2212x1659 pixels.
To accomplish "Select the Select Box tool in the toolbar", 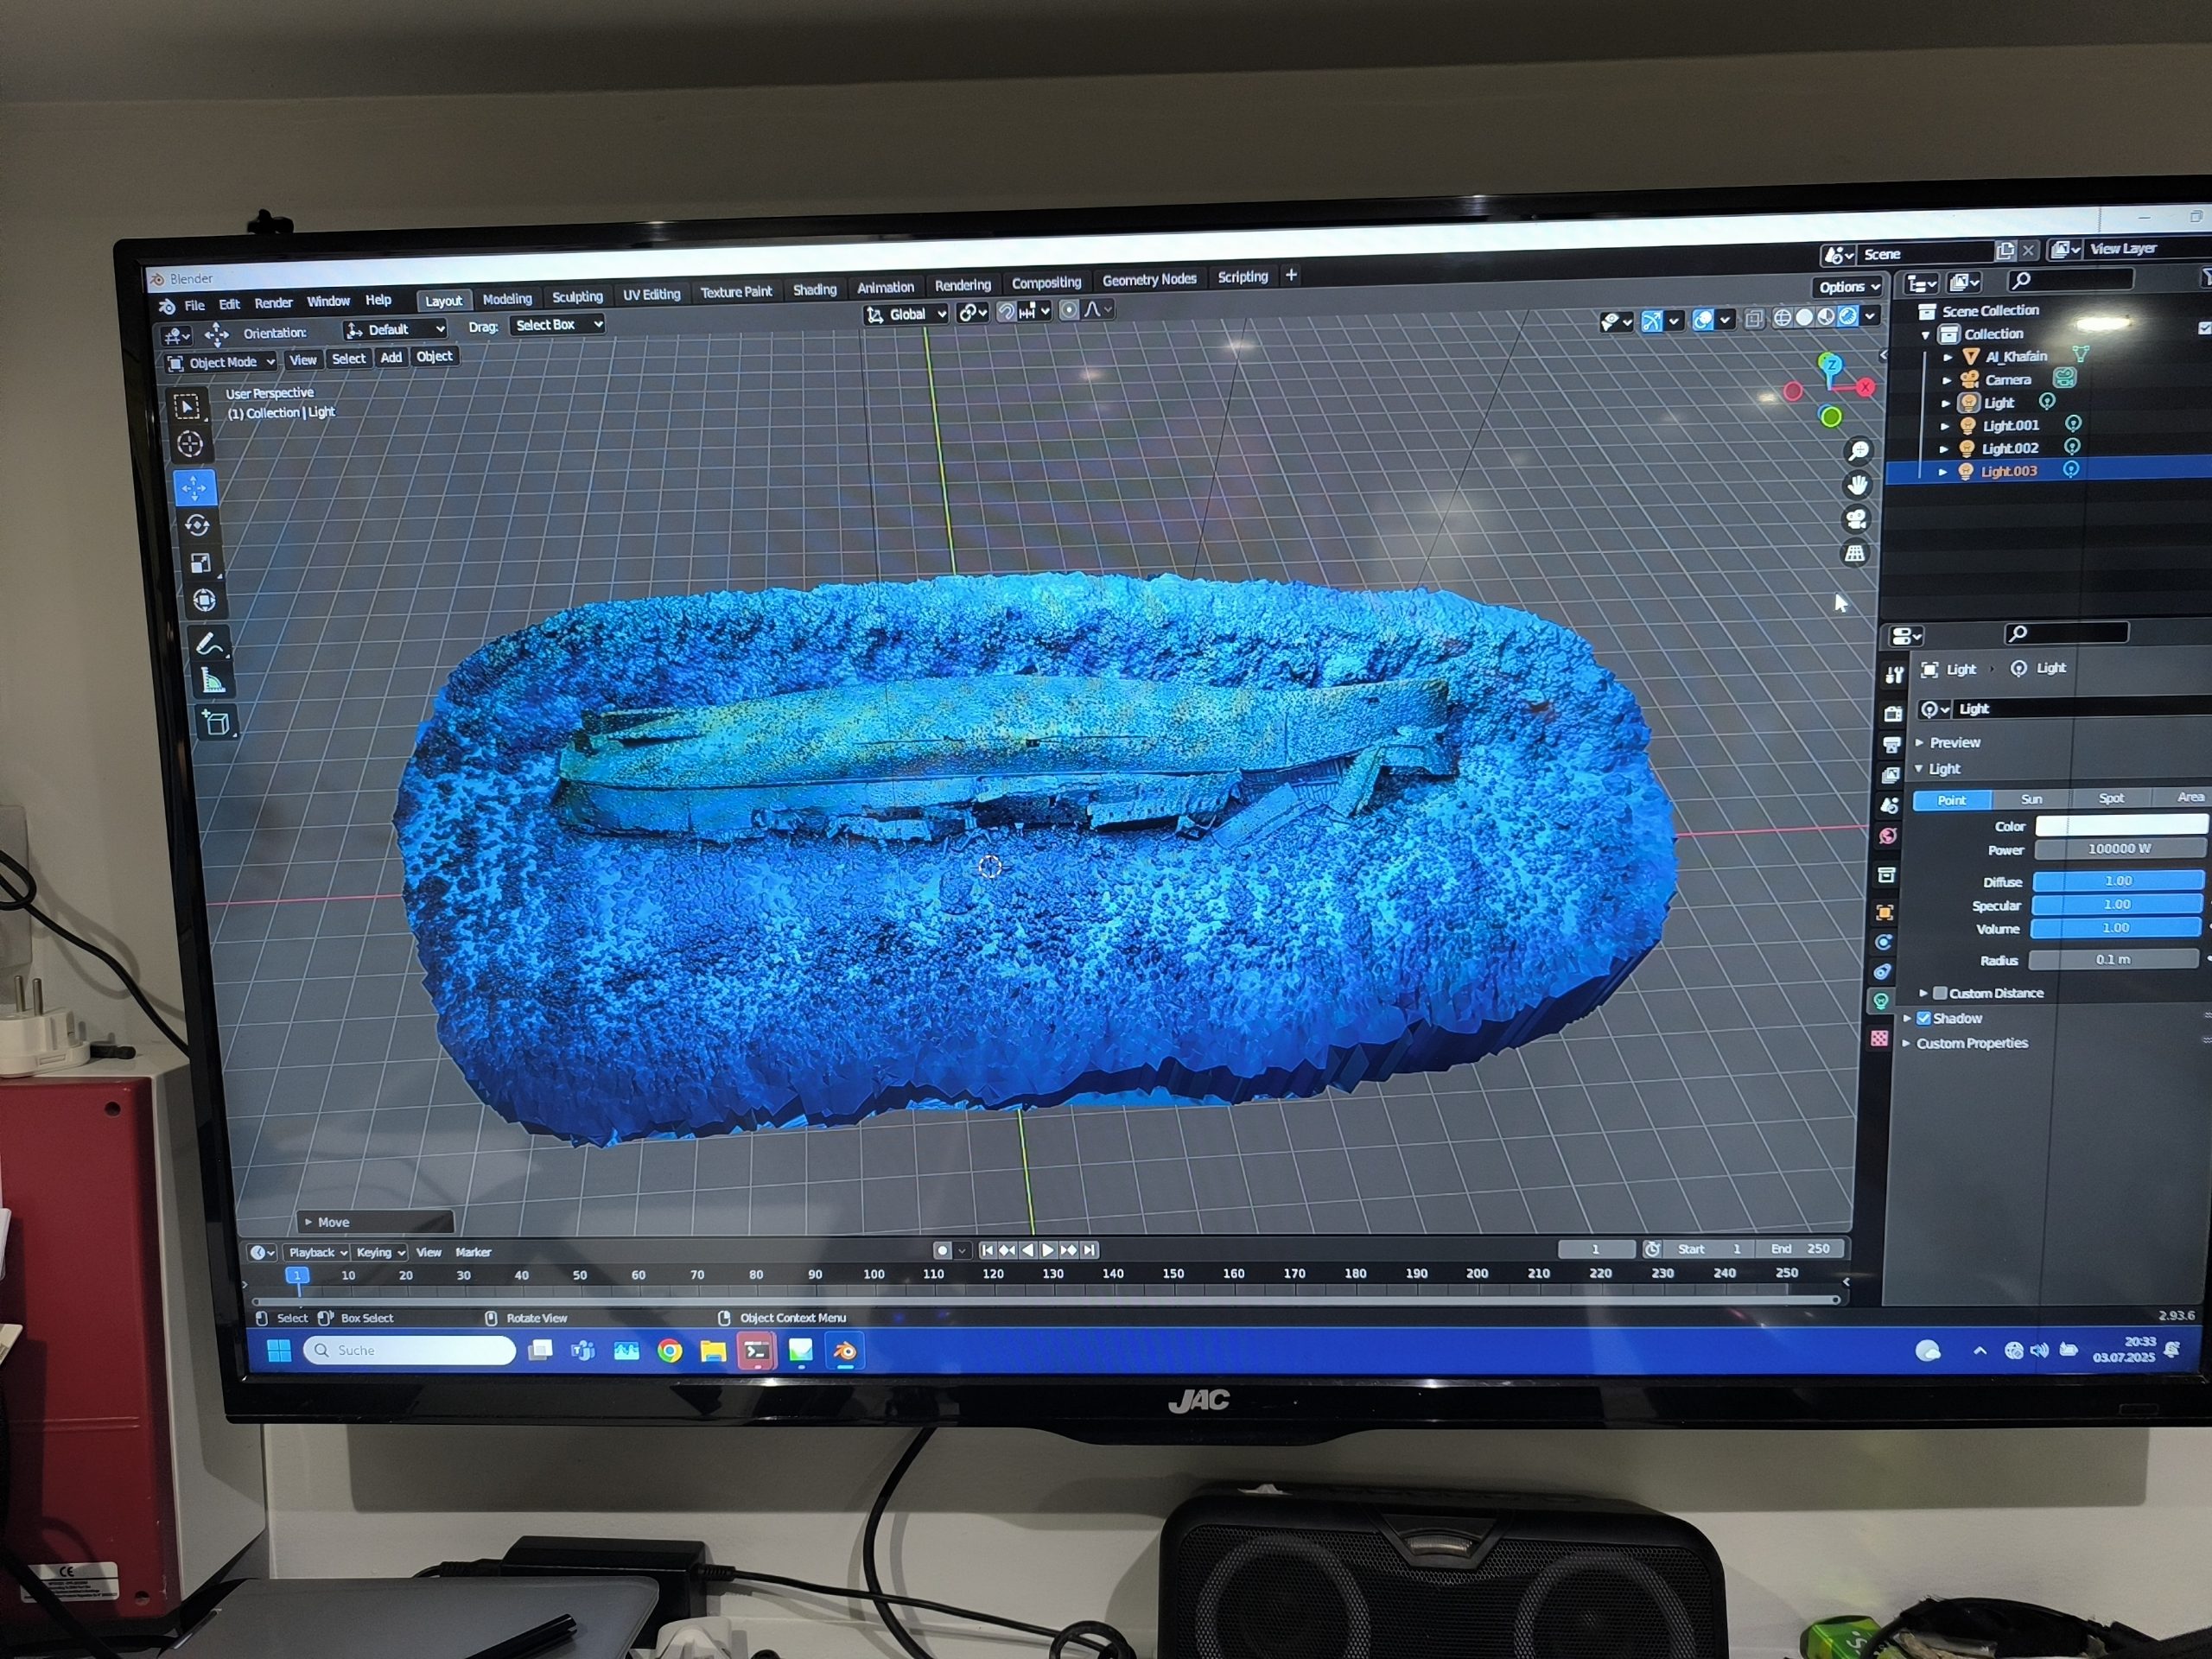I will pos(187,407).
